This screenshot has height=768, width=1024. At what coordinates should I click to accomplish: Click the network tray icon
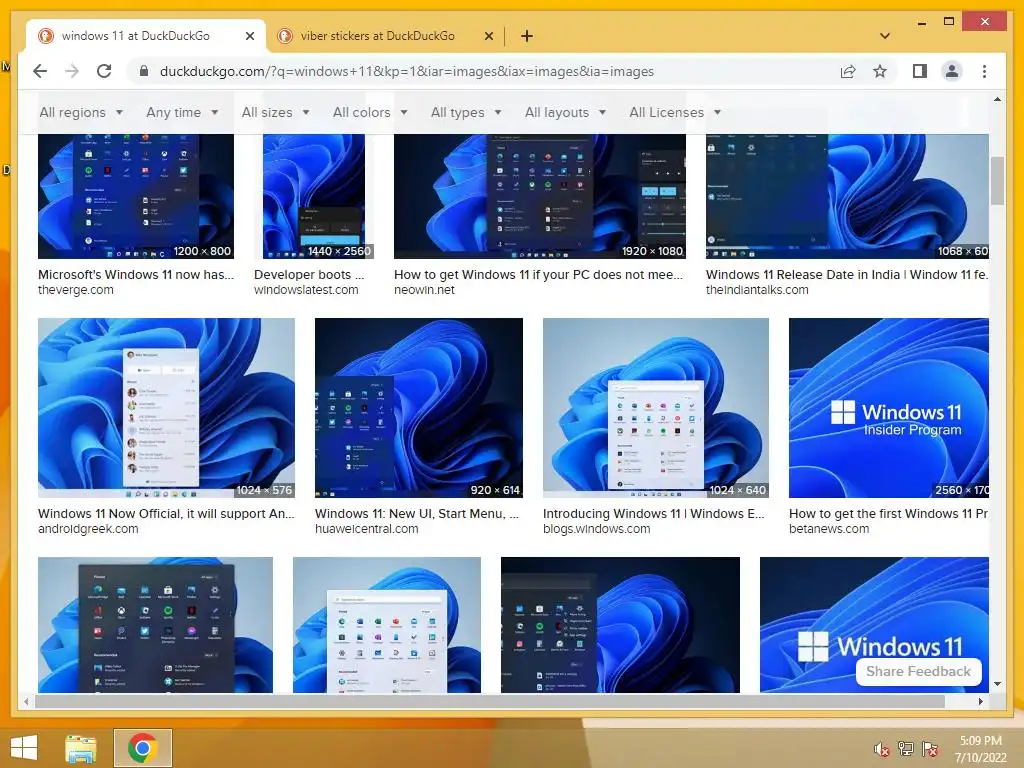[906, 749]
